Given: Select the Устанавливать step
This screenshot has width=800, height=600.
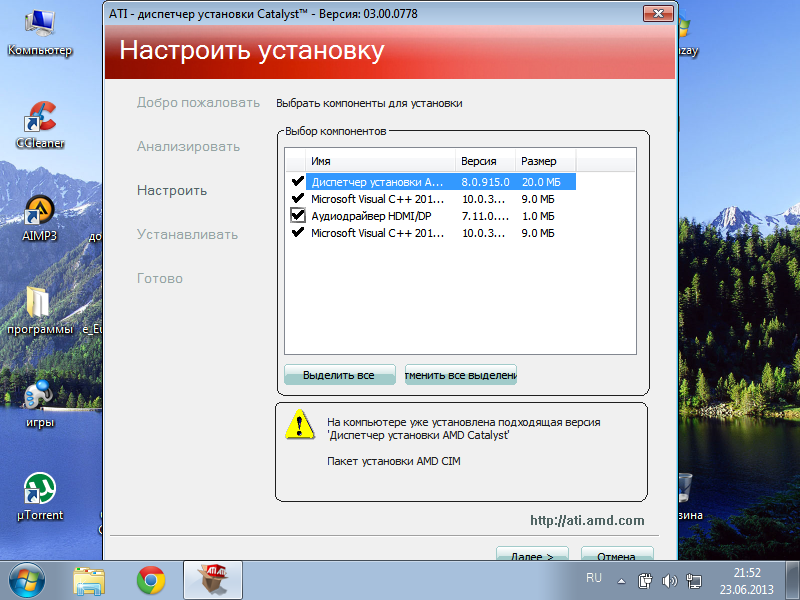Looking at the screenshot, I should (187, 235).
